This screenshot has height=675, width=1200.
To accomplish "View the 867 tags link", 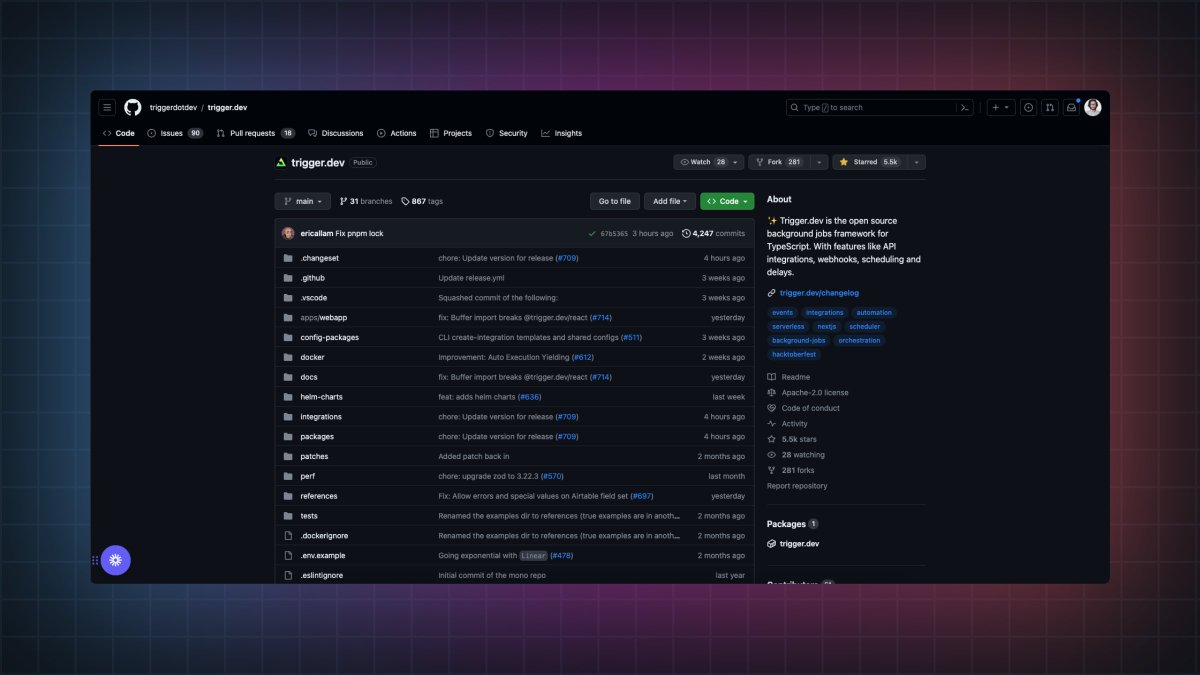I will [422, 201].
